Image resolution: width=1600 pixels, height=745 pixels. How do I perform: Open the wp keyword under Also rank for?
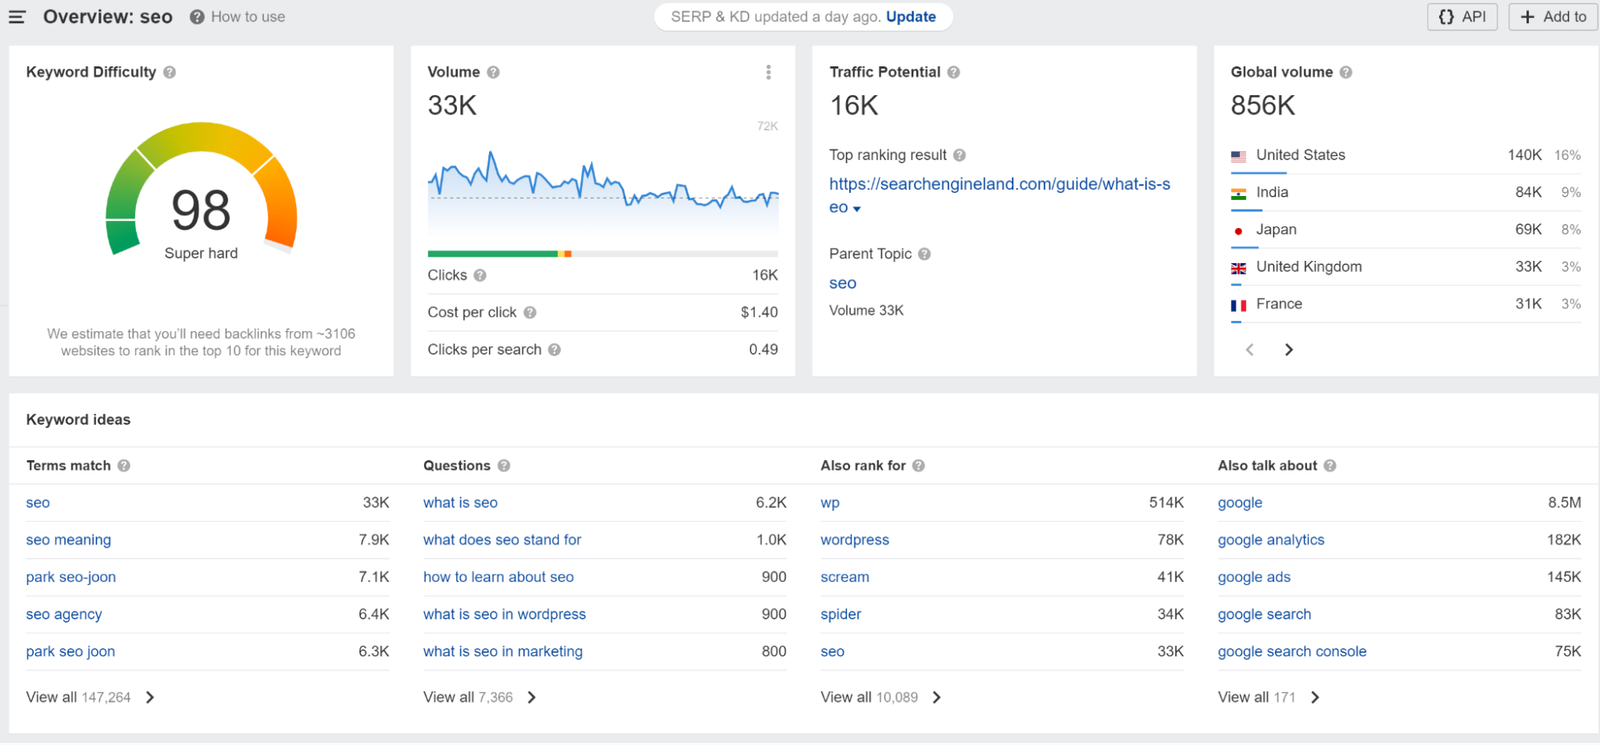click(830, 503)
